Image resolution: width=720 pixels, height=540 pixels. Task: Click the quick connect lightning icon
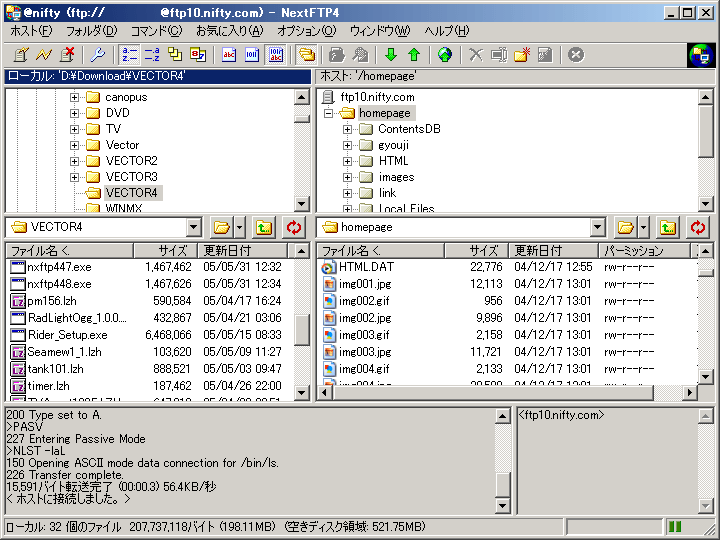pyautogui.click(x=44, y=55)
